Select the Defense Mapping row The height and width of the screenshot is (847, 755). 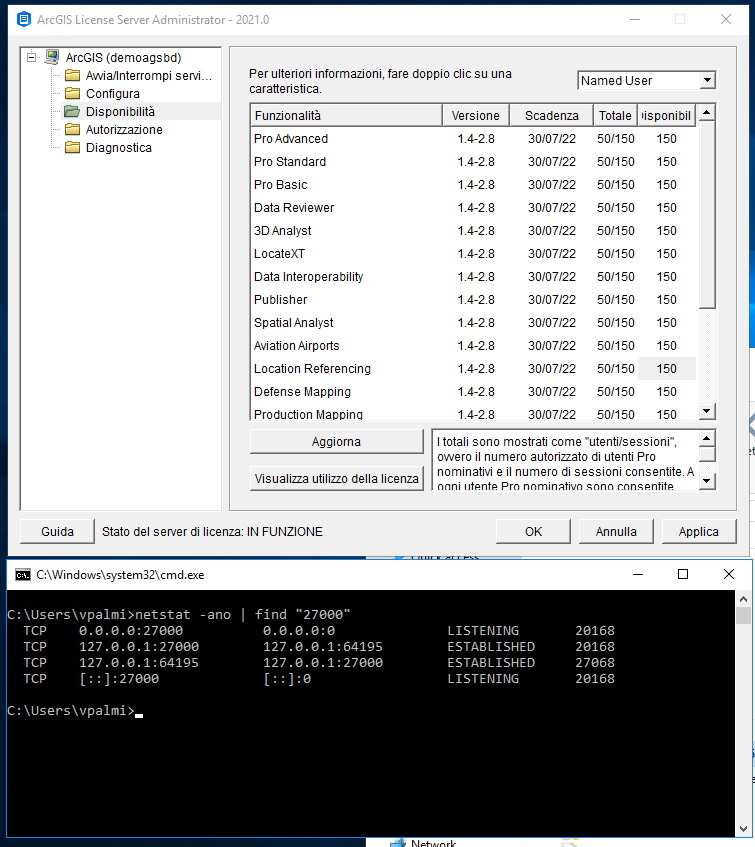pyautogui.click(x=474, y=391)
